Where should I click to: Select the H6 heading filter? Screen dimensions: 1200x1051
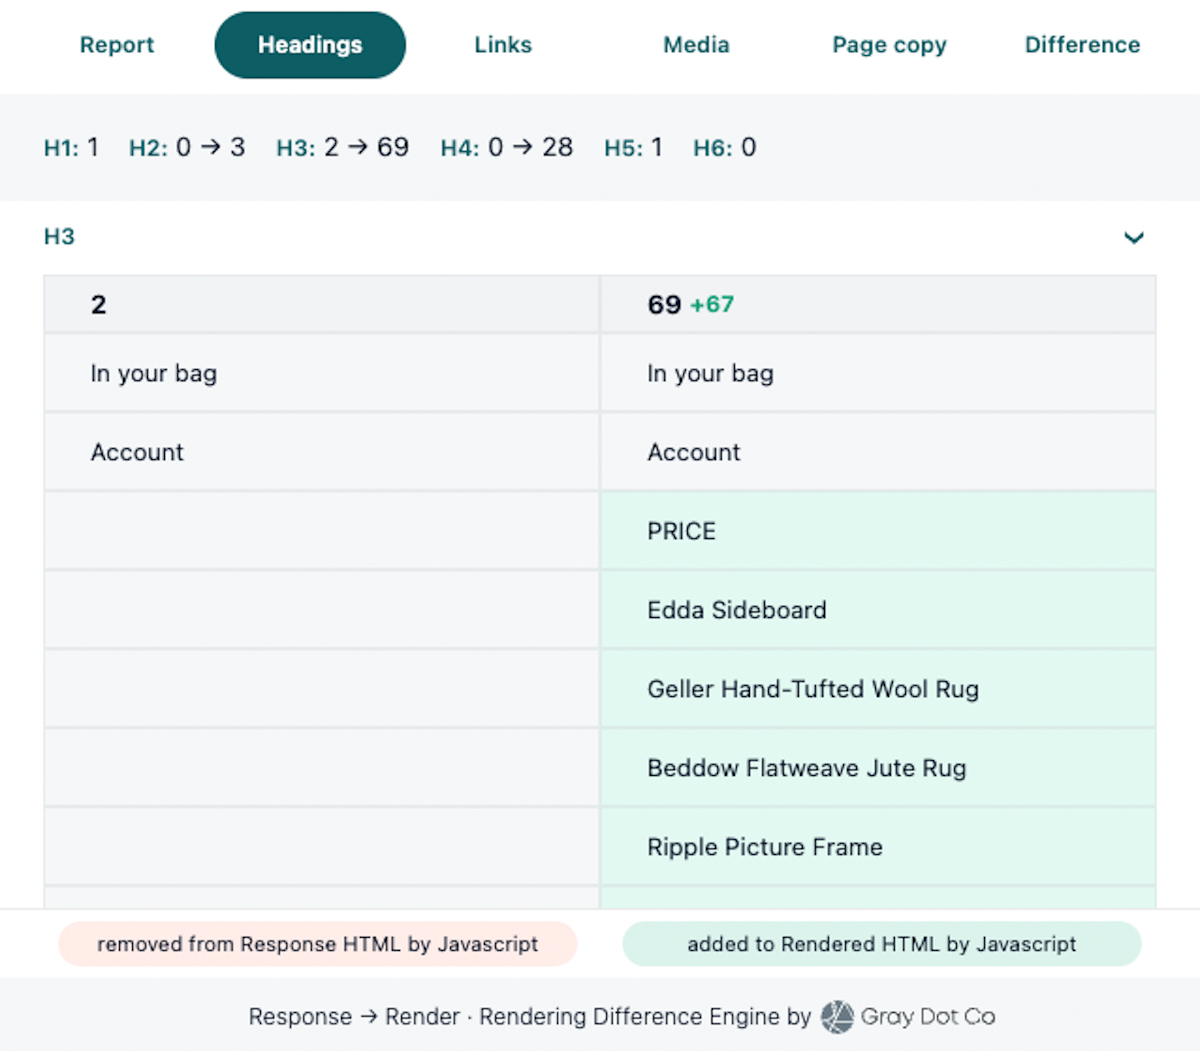pyautogui.click(x=724, y=147)
